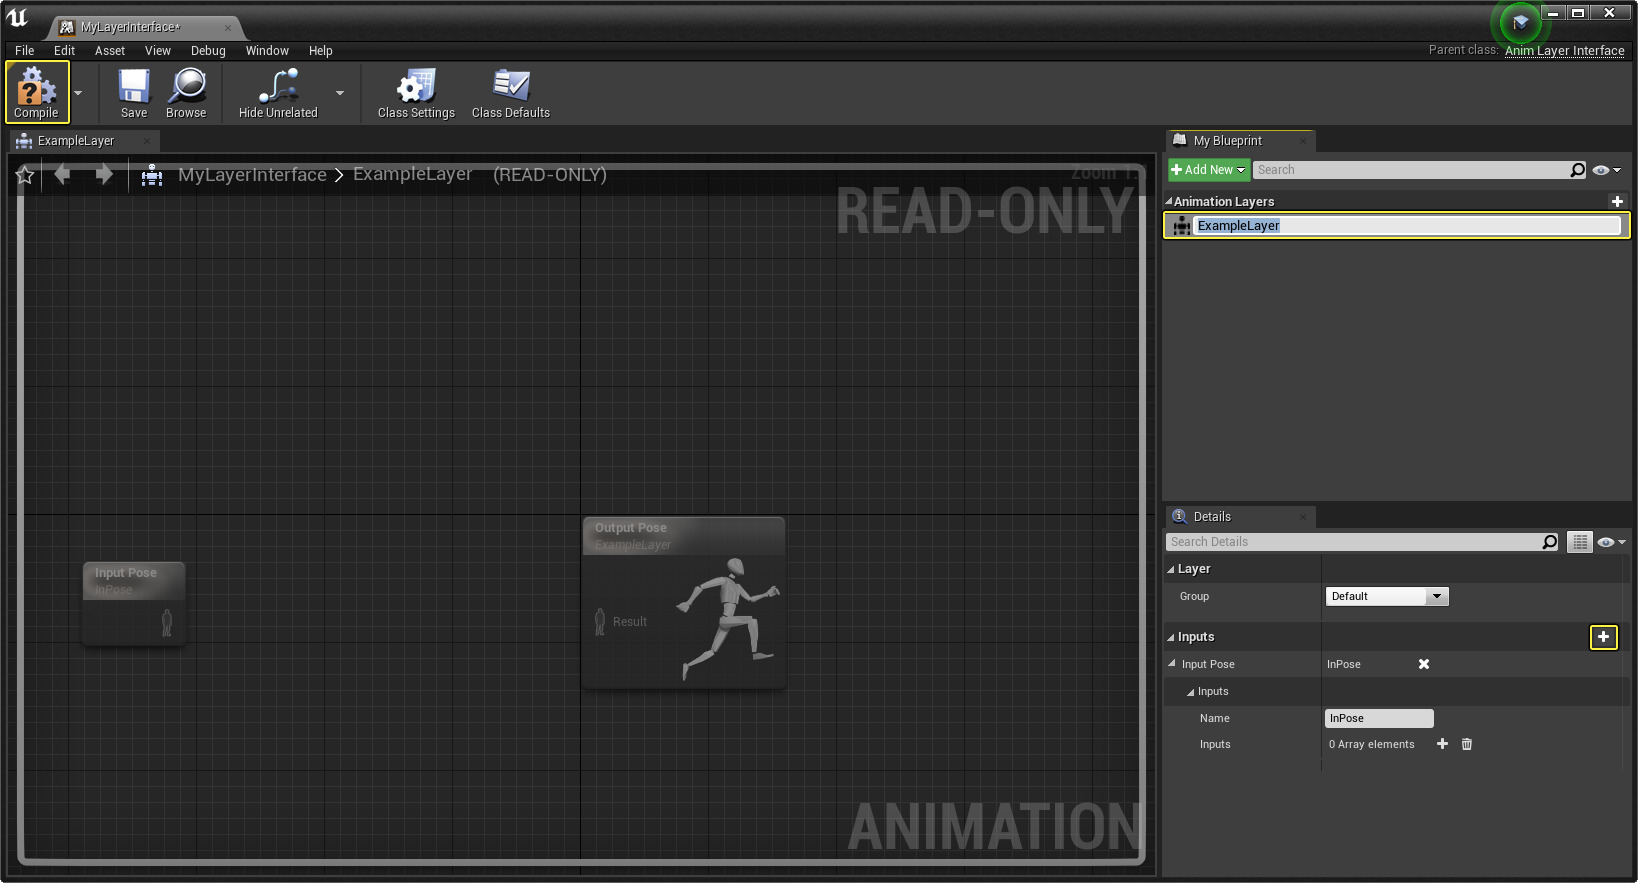Open Details view options eye
Screen dimensions: 1638x883
tap(1611, 542)
